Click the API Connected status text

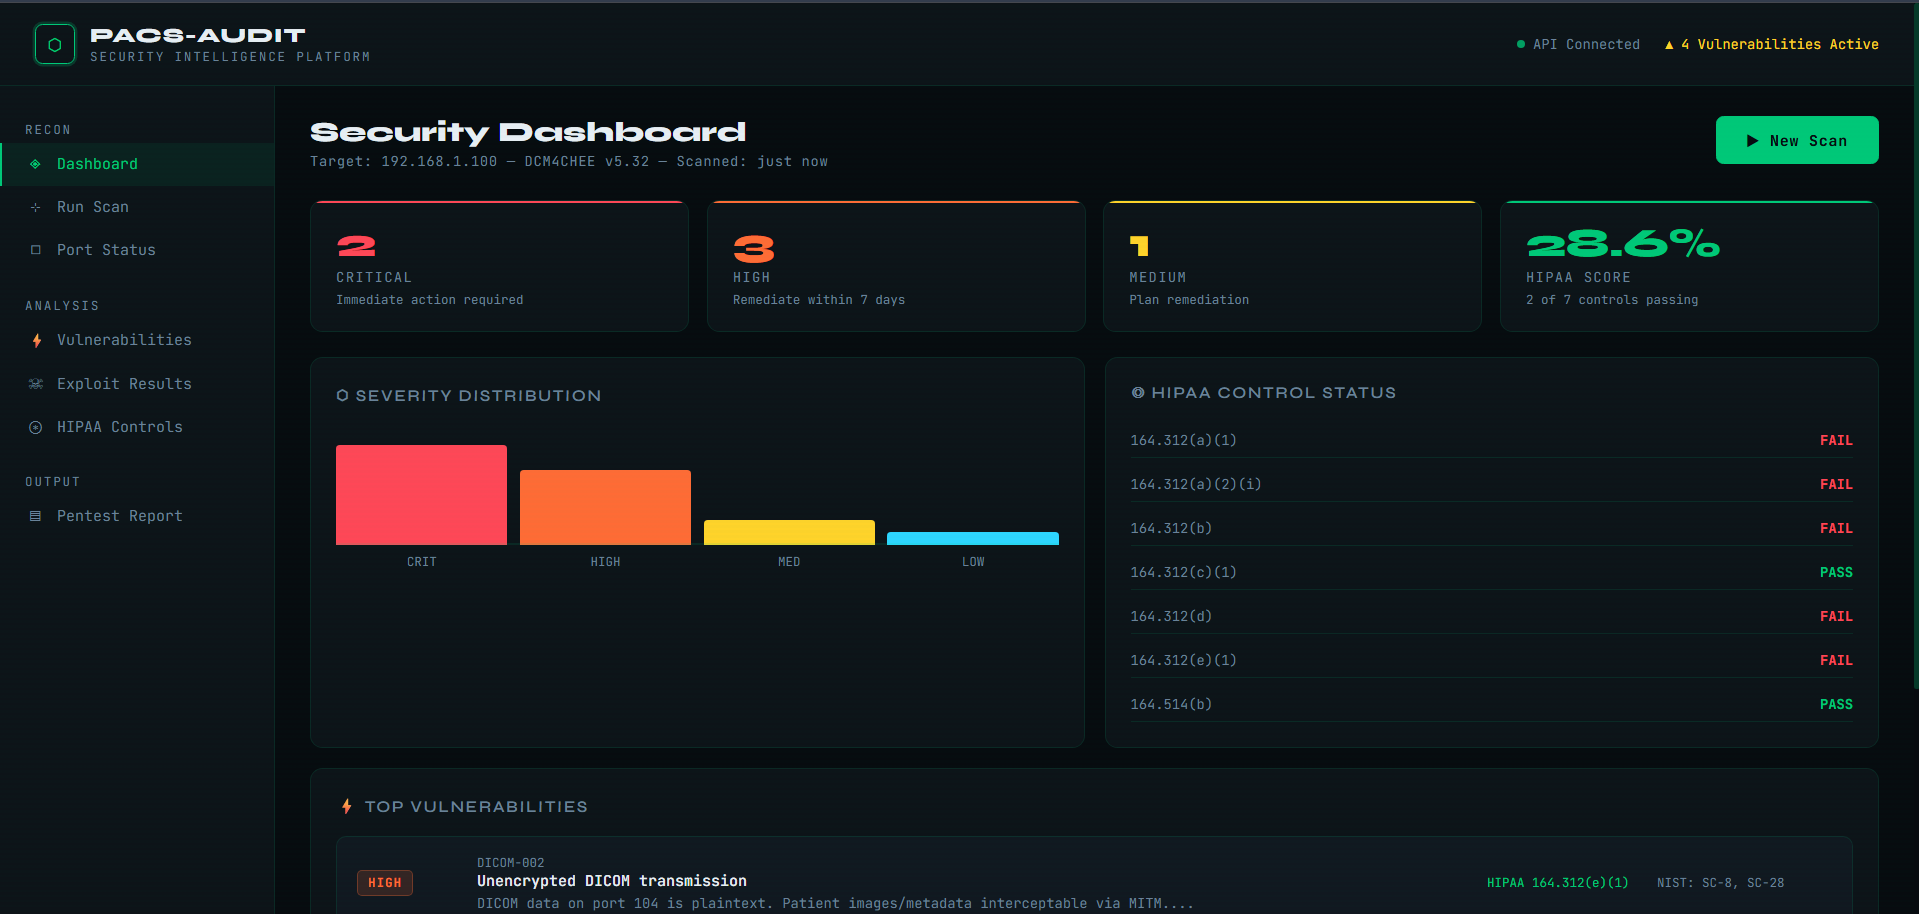[1586, 45]
